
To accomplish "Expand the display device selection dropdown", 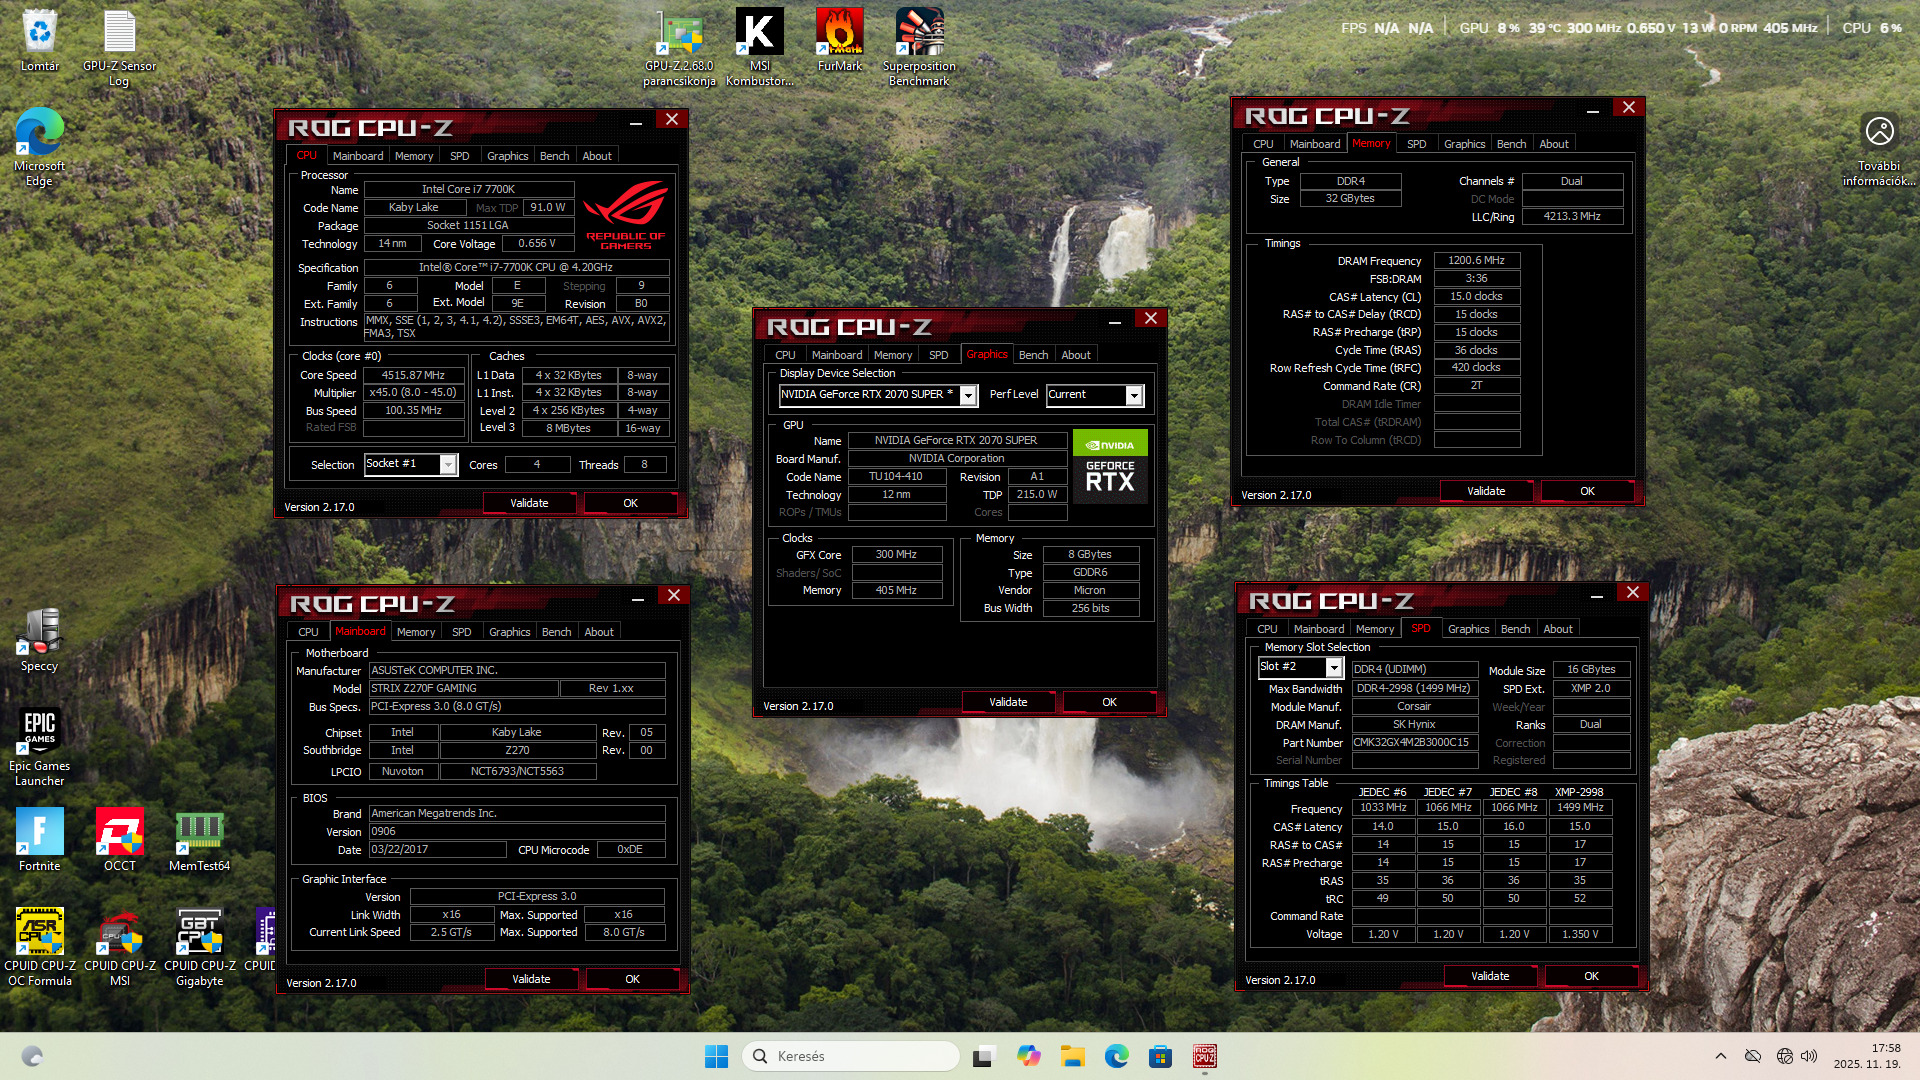I will click(x=968, y=395).
